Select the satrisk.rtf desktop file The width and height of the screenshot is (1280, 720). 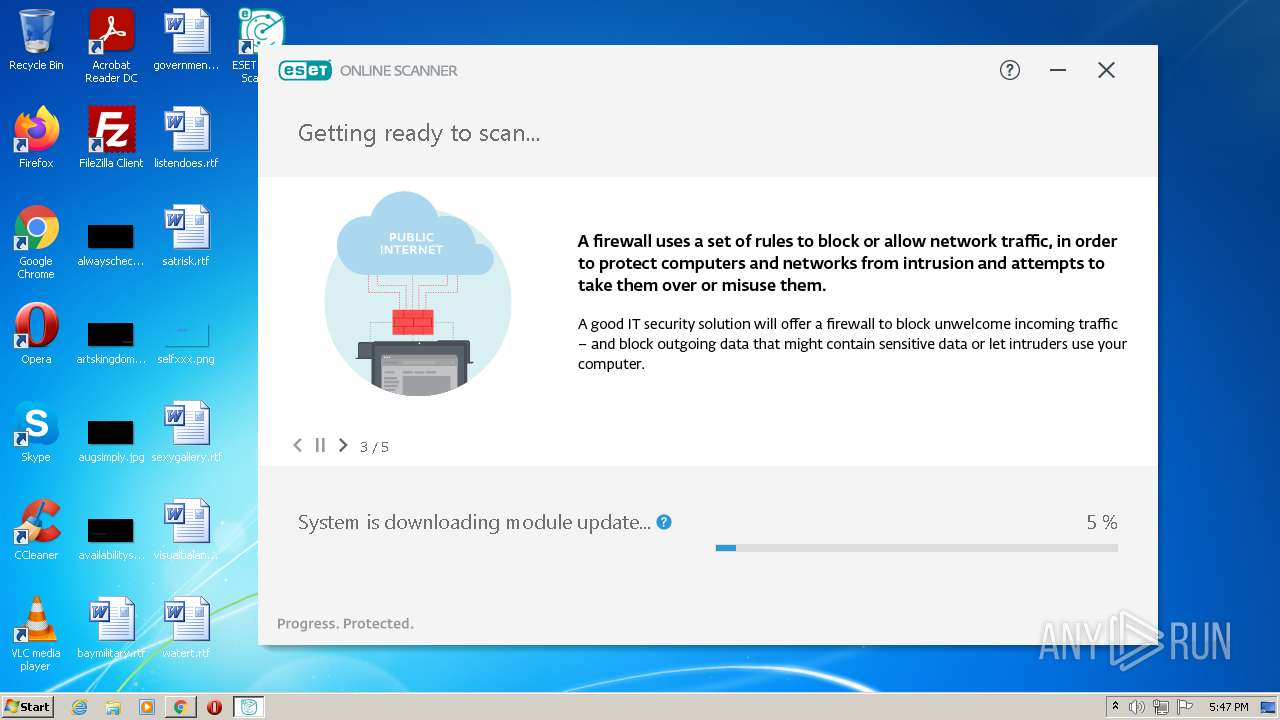tap(186, 236)
